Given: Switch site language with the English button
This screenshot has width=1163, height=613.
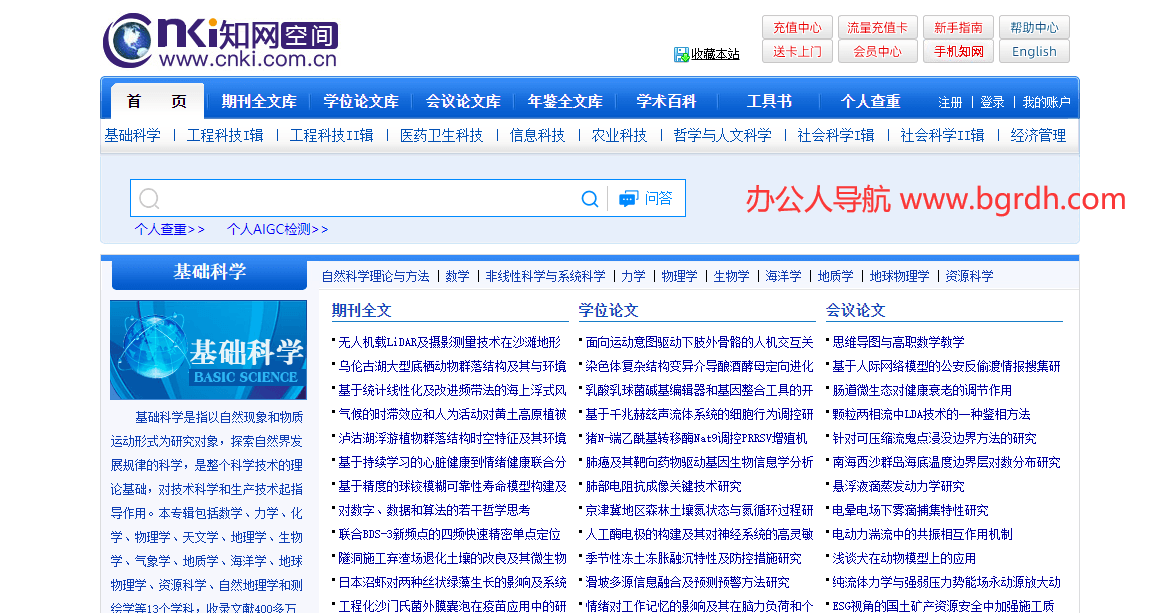Looking at the screenshot, I should [x=1033, y=51].
